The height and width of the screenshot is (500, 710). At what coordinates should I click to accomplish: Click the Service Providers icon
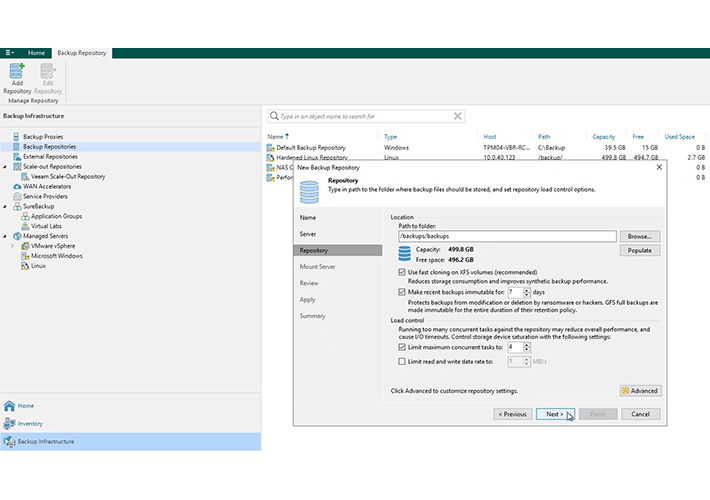(x=17, y=197)
